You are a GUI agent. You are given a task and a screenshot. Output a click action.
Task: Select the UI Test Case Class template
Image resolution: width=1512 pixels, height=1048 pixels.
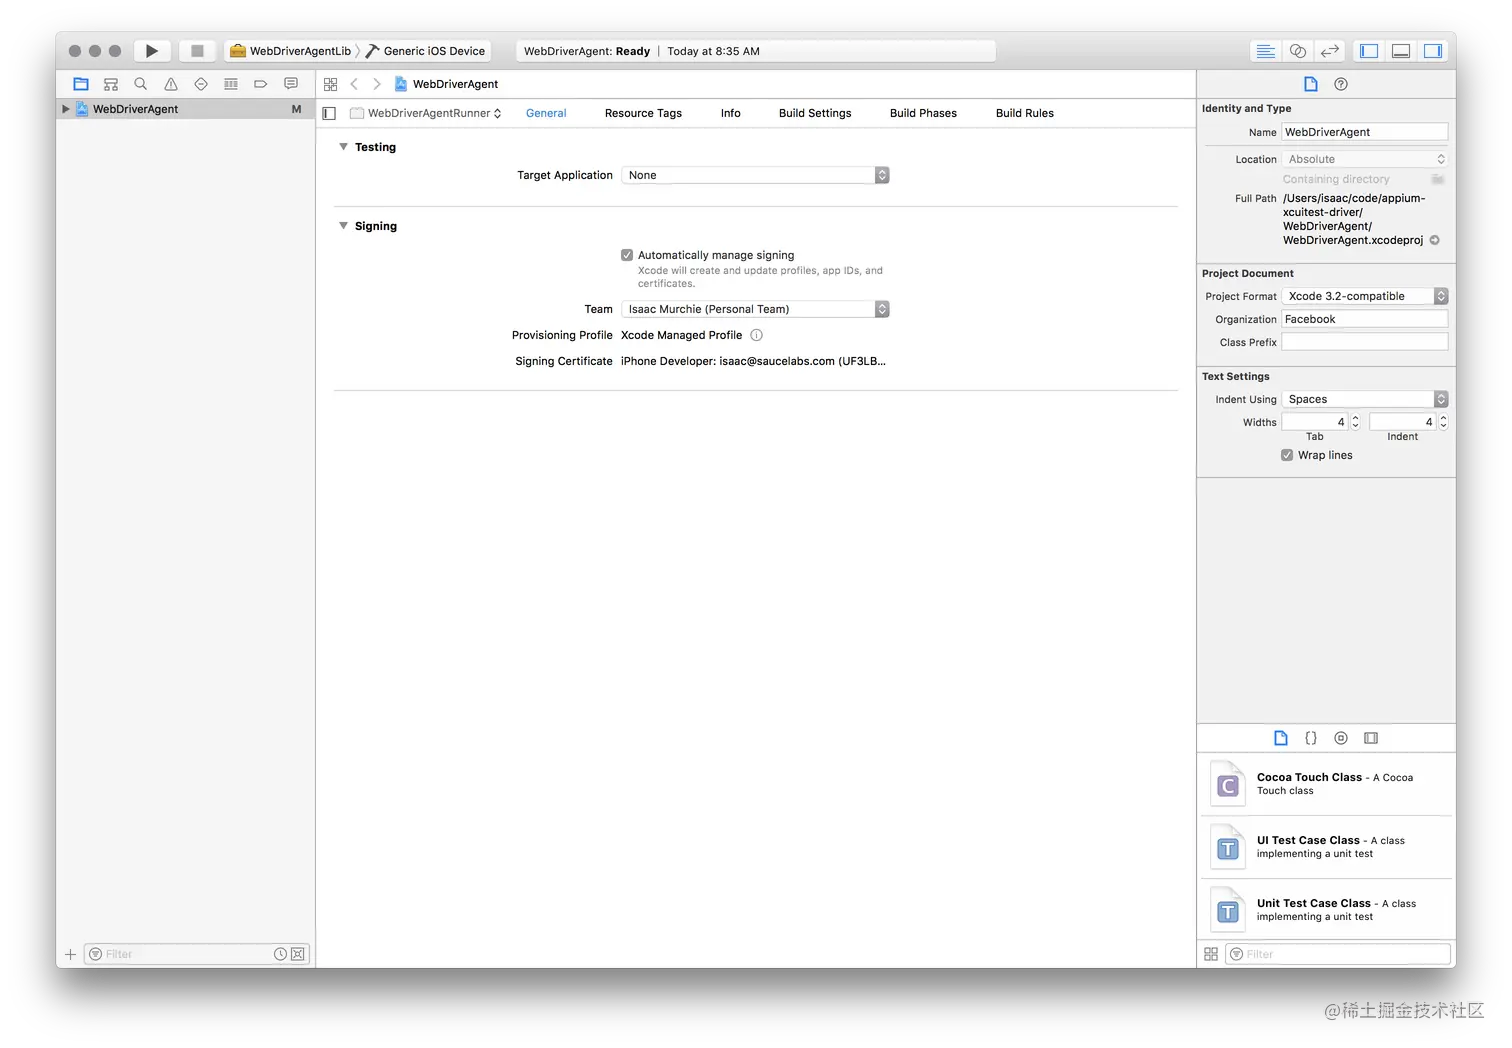tap(1326, 847)
